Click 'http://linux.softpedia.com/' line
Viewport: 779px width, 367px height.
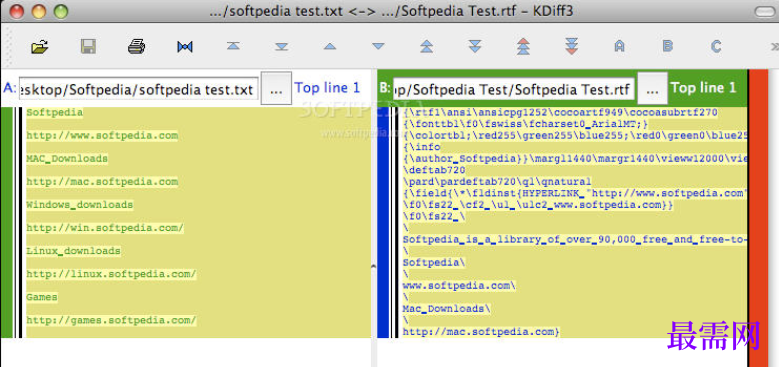pos(112,274)
